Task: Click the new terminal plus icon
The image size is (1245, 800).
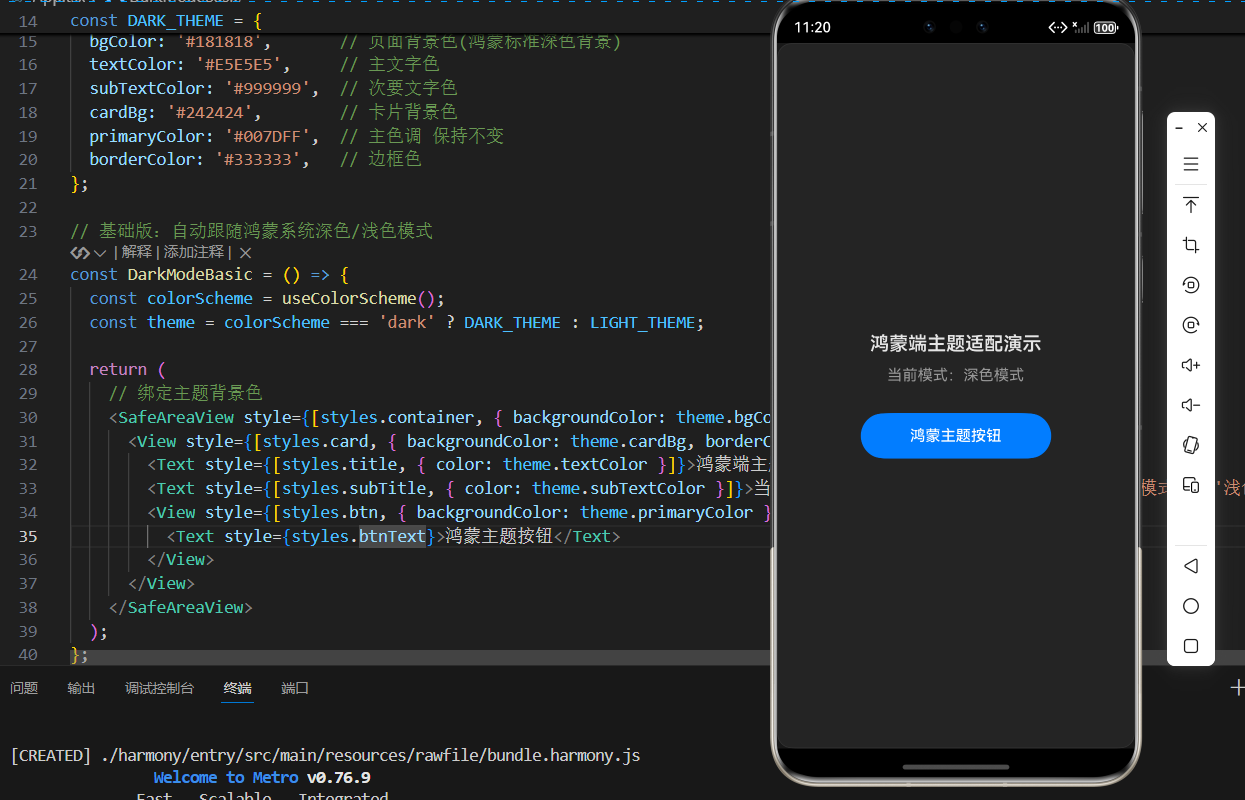Action: [x=1237, y=688]
